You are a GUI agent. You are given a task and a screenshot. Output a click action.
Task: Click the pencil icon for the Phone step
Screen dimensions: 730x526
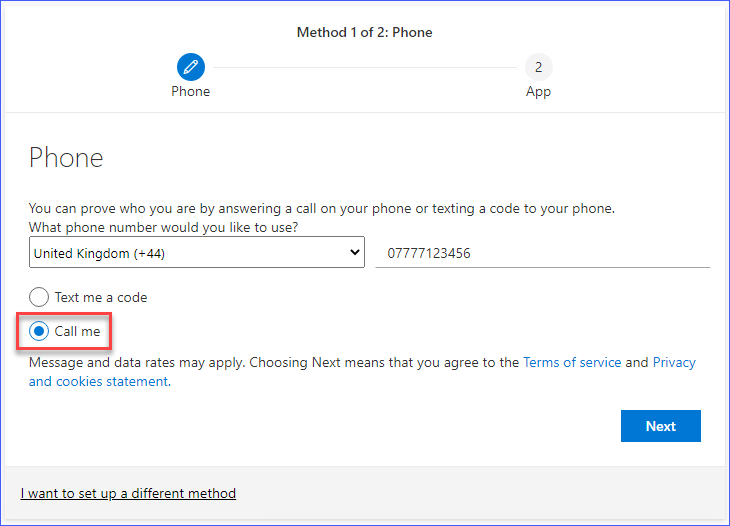(x=190, y=67)
